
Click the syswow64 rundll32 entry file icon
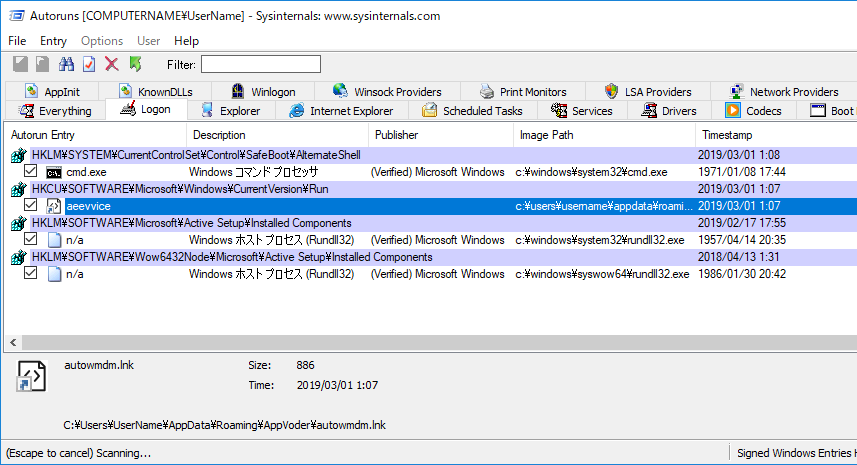[x=54, y=274]
